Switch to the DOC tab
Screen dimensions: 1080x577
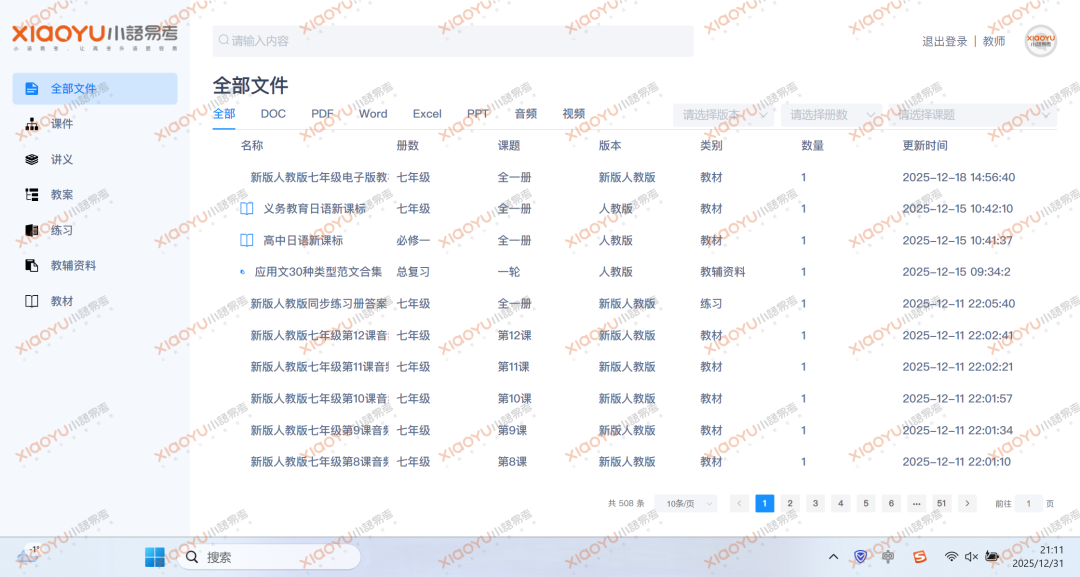click(x=273, y=114)
